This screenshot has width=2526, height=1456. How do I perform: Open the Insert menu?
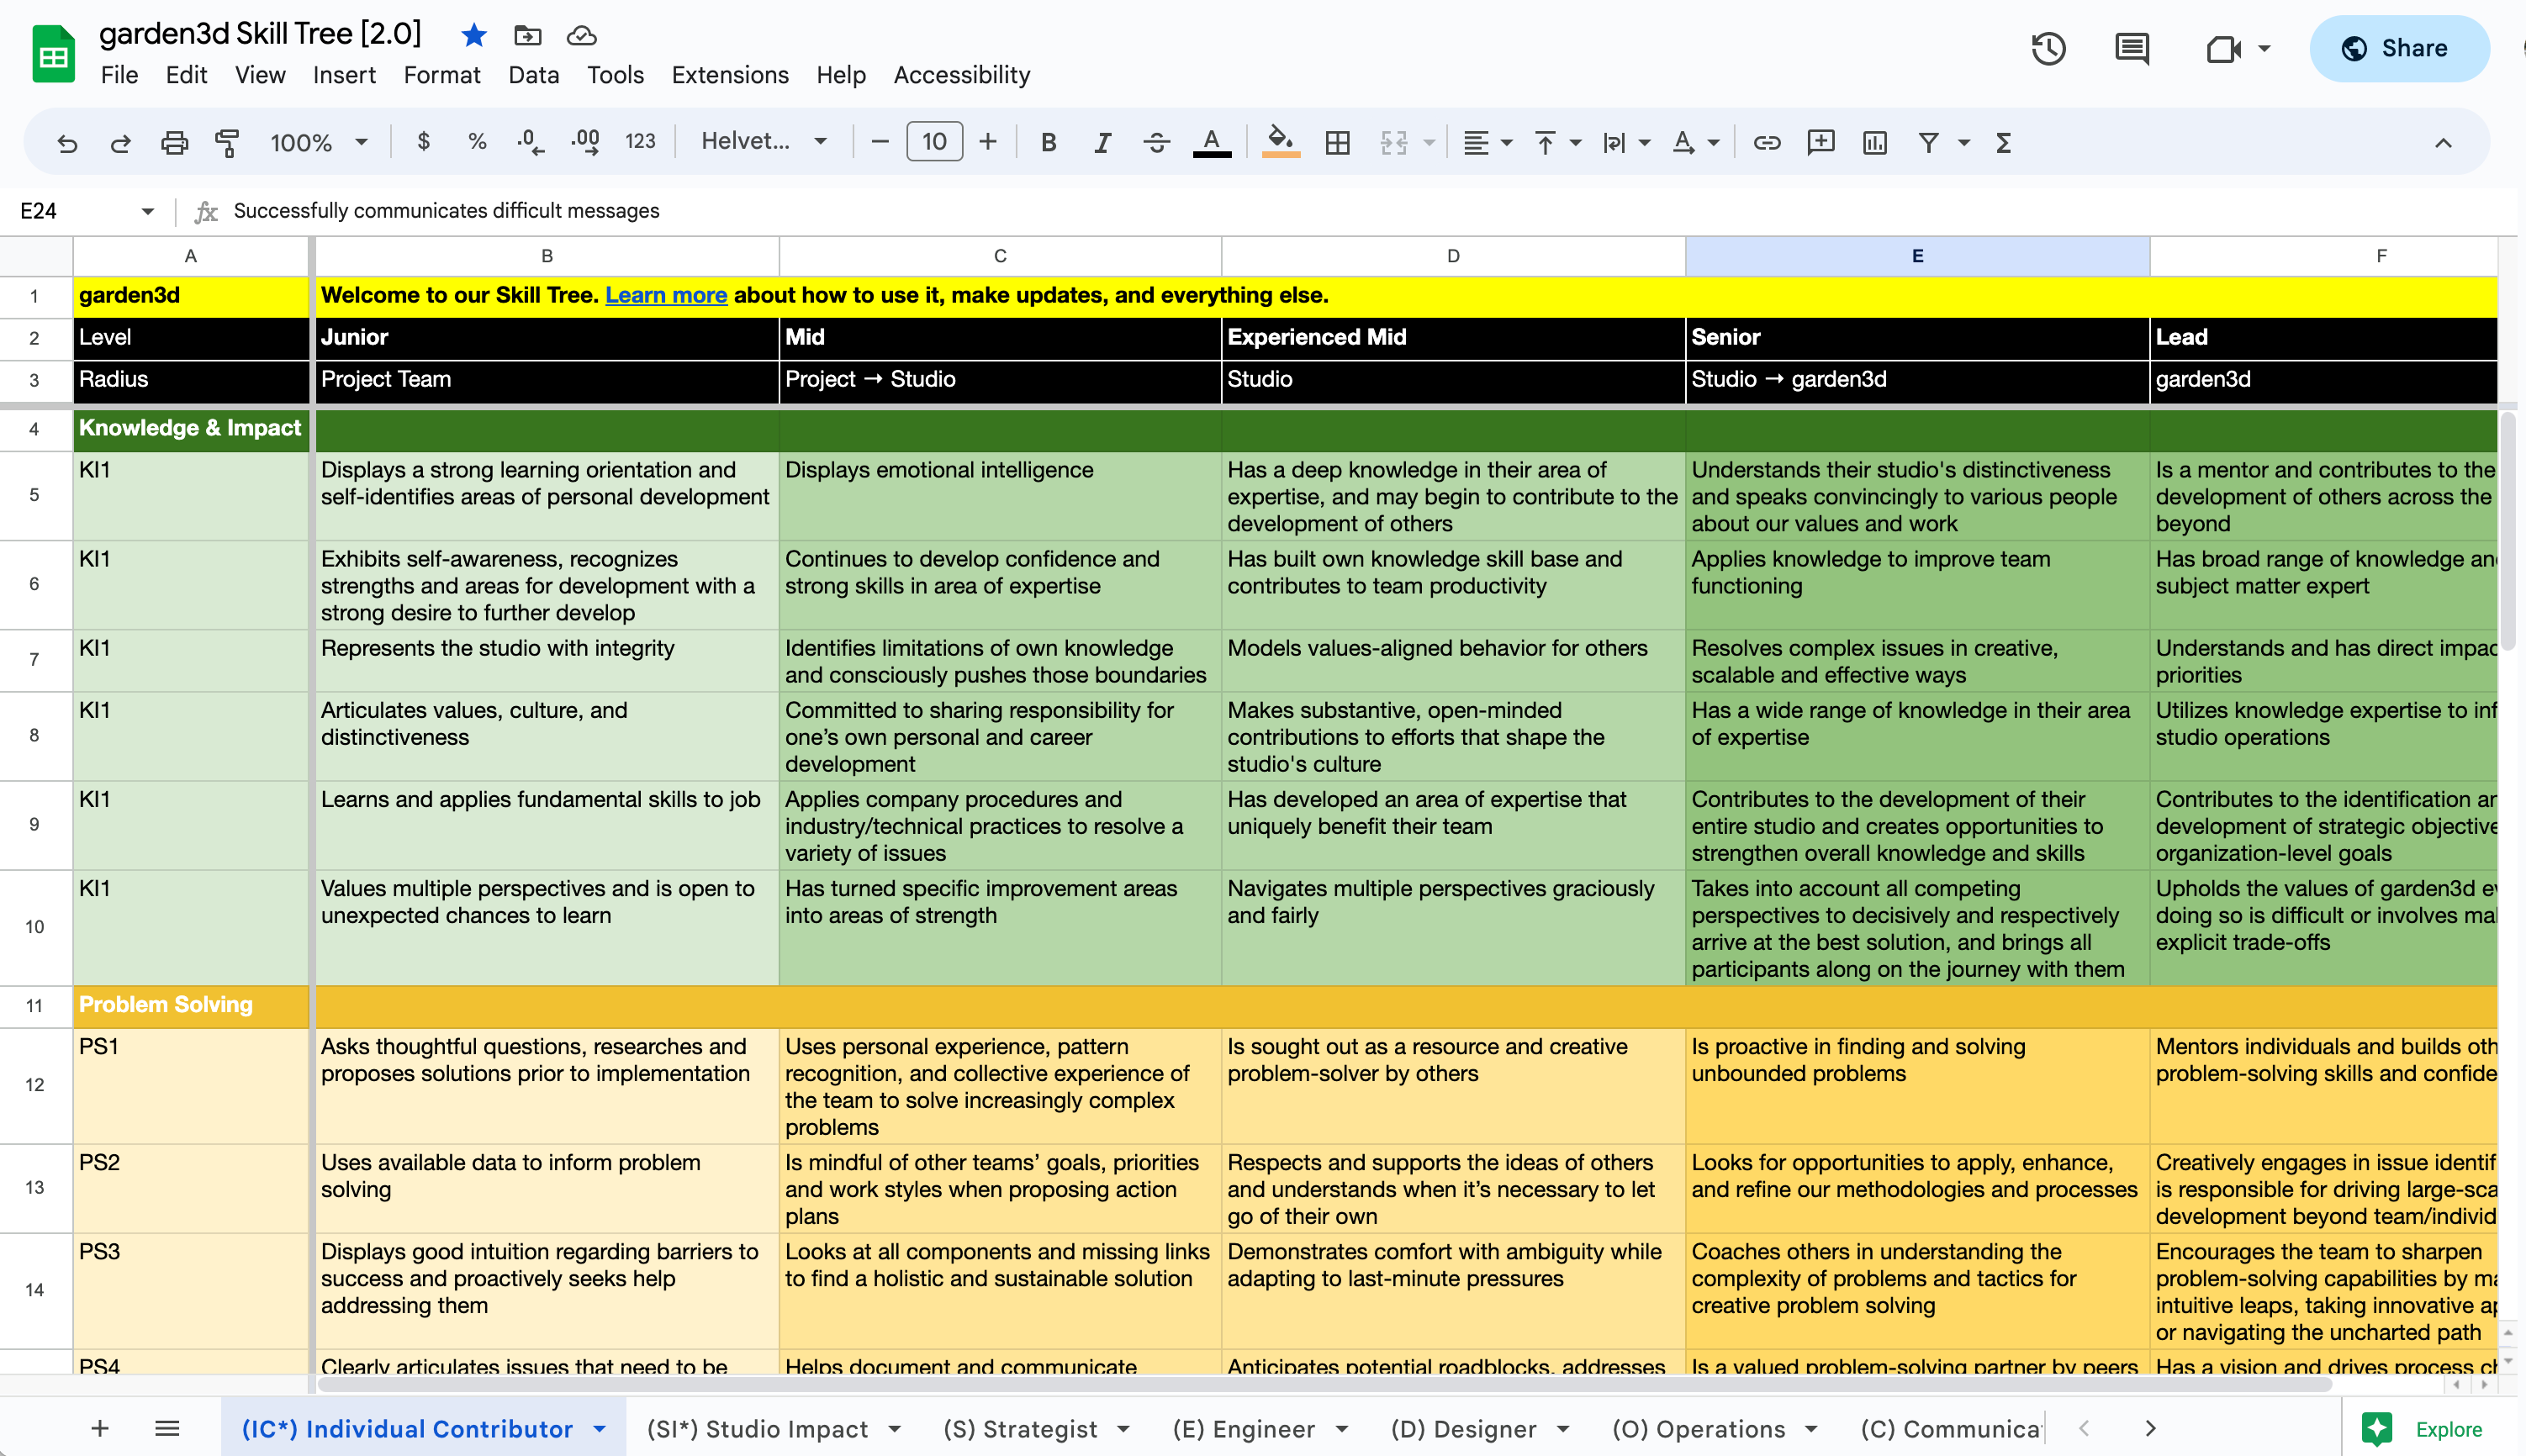(344, 75)
